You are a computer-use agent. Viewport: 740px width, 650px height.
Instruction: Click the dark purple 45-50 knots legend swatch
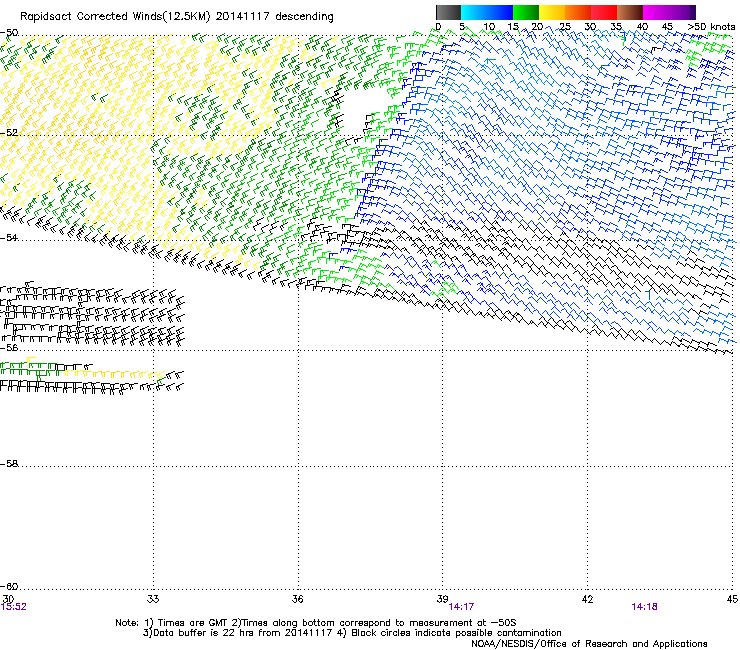[x=682, y=12]
